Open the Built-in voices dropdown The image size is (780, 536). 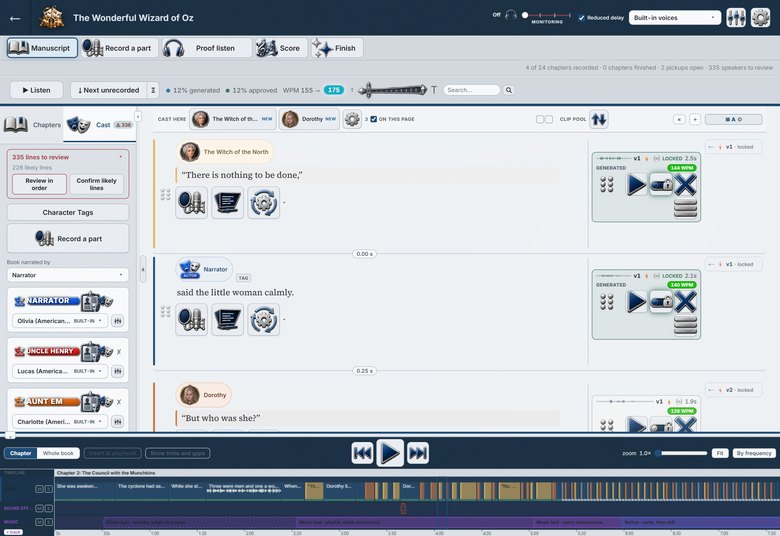675,18
